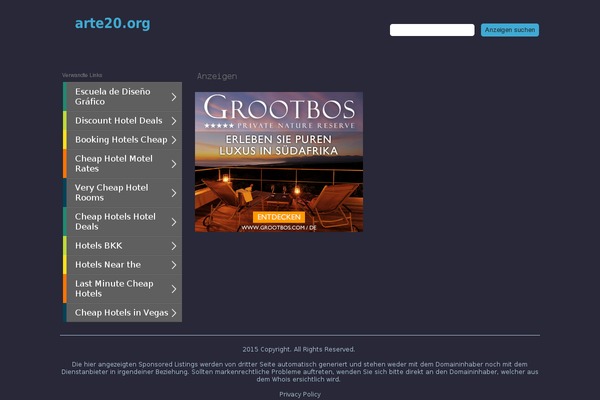Click chevron arrow beside Very Cheap Hotel Rooms
The image size is (600, 400).
point(174,193)
